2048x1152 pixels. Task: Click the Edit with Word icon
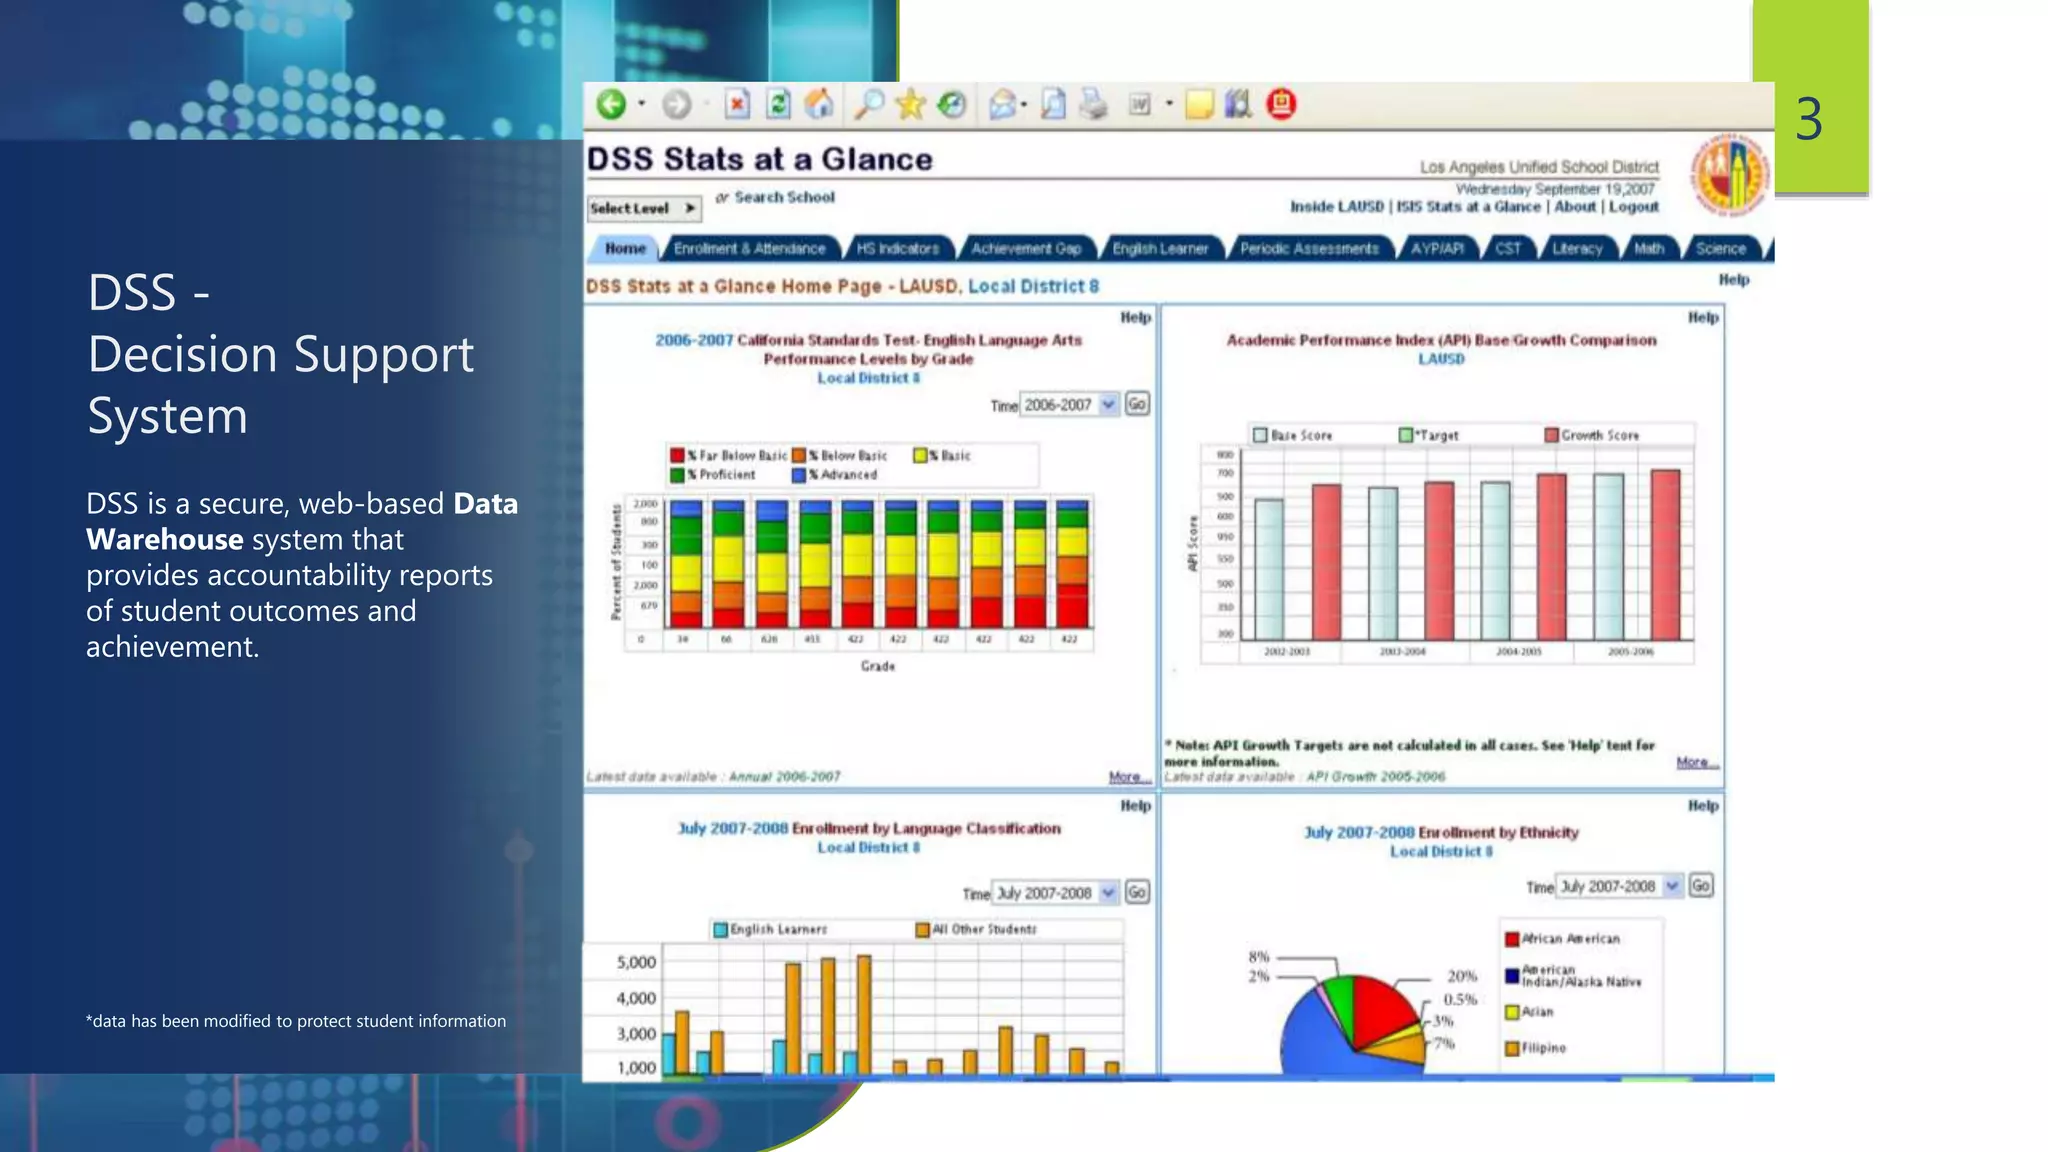click(1140, 104)
